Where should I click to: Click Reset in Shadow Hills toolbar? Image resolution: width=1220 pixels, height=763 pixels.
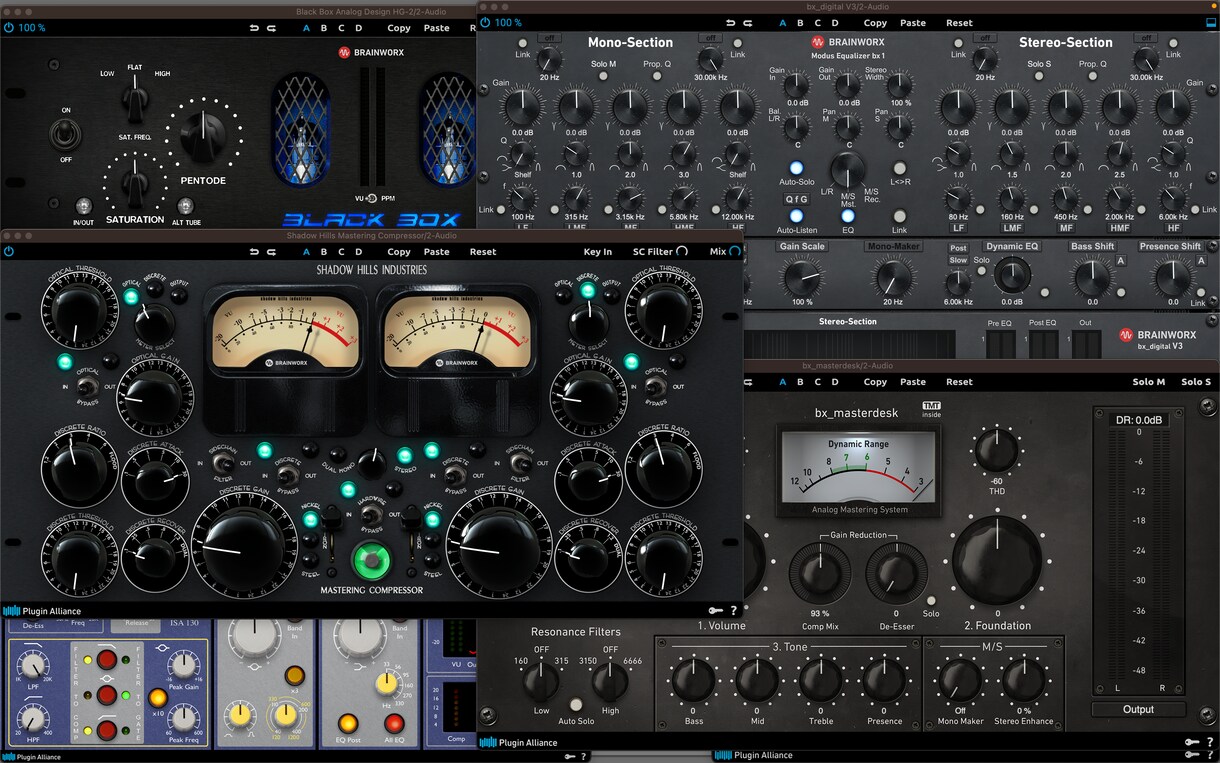pos(483,252)
